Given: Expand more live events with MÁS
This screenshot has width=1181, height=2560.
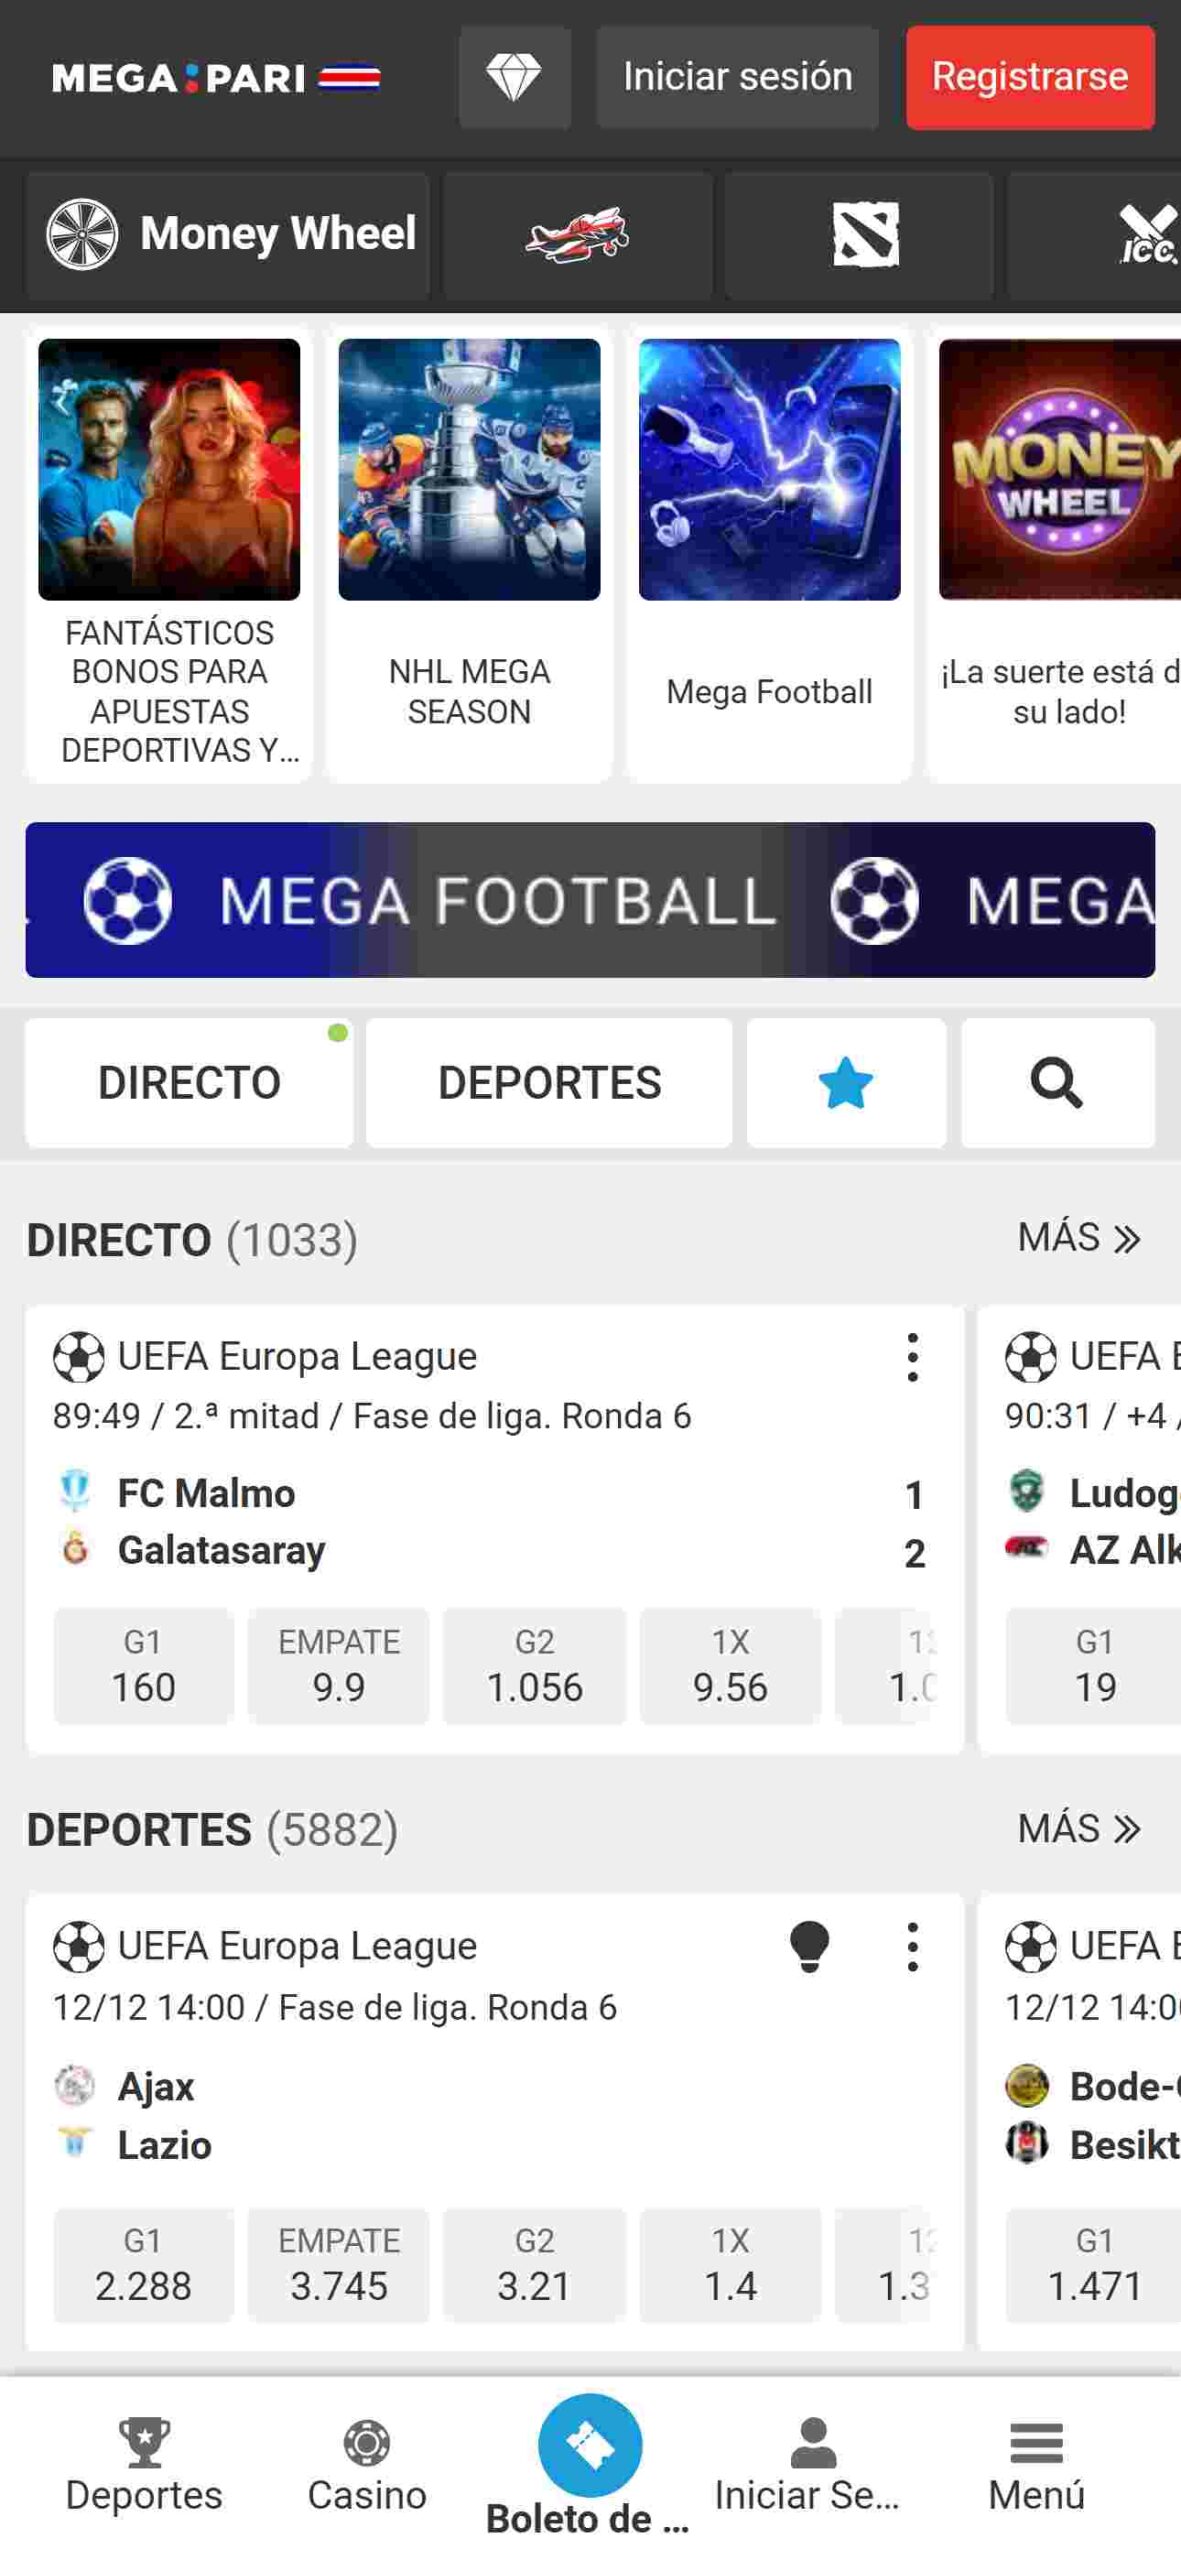Looking at the screenshot, I should point(1078,1238).
